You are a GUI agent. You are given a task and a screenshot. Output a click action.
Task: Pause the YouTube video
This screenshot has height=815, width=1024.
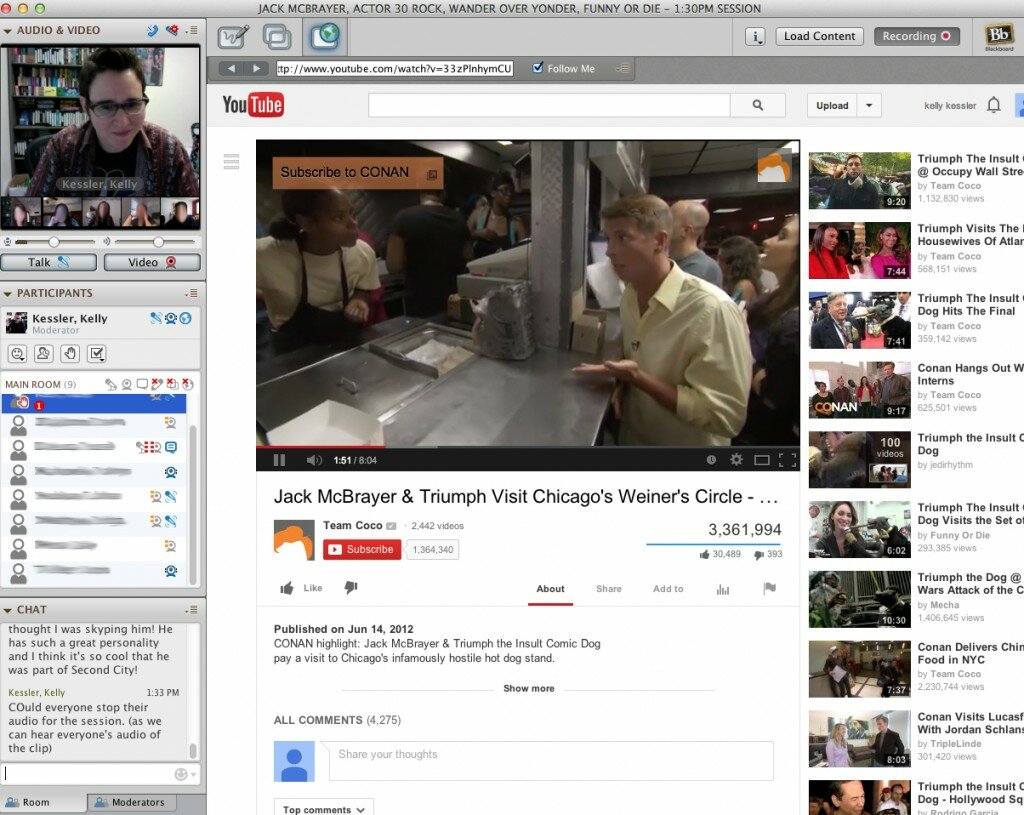coord(280,460)
